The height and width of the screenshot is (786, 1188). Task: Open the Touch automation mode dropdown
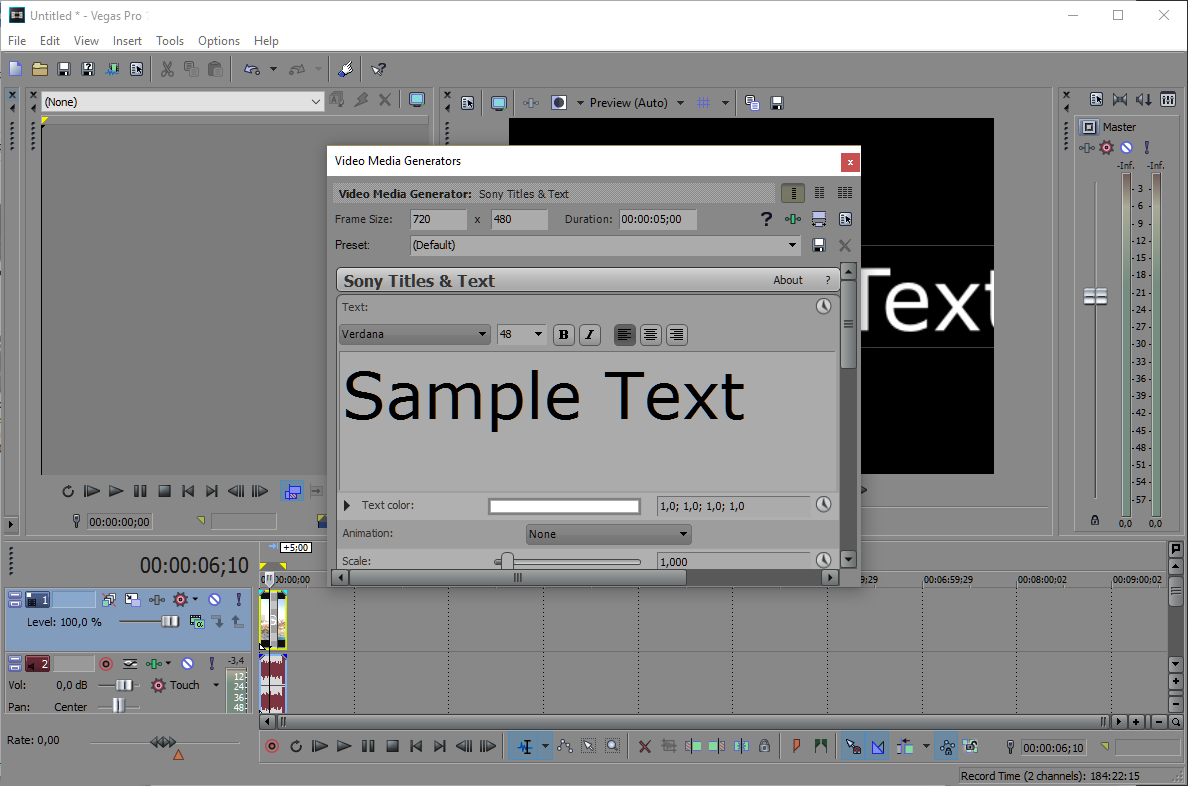216,685
